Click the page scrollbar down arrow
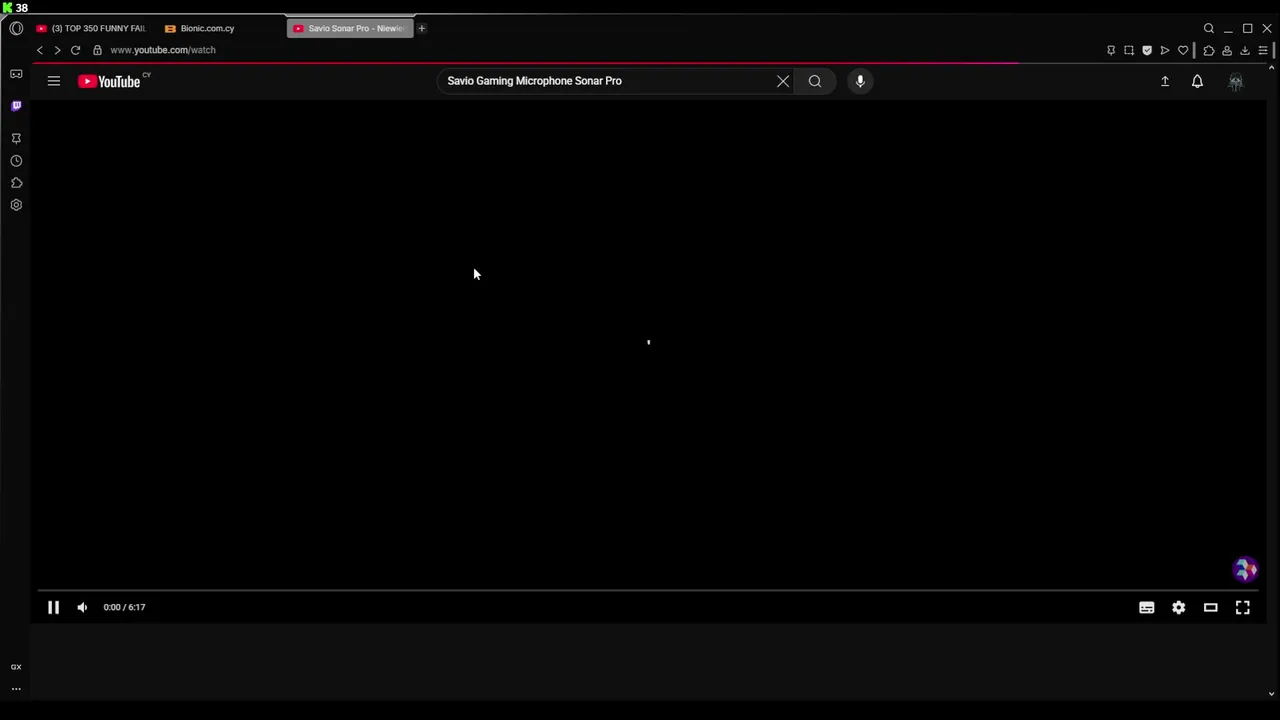The image size is (1280, 720). click(1271, 693)
